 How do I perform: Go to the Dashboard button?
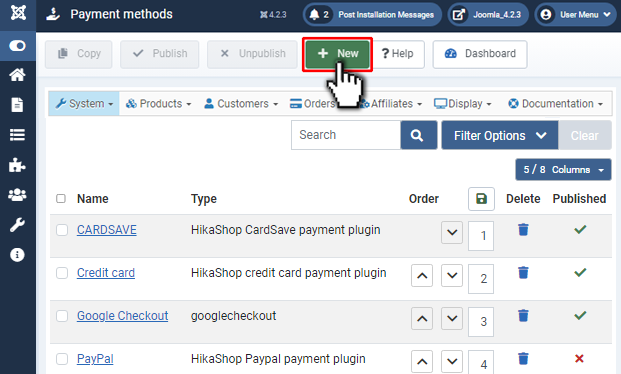tap(480, 54)
